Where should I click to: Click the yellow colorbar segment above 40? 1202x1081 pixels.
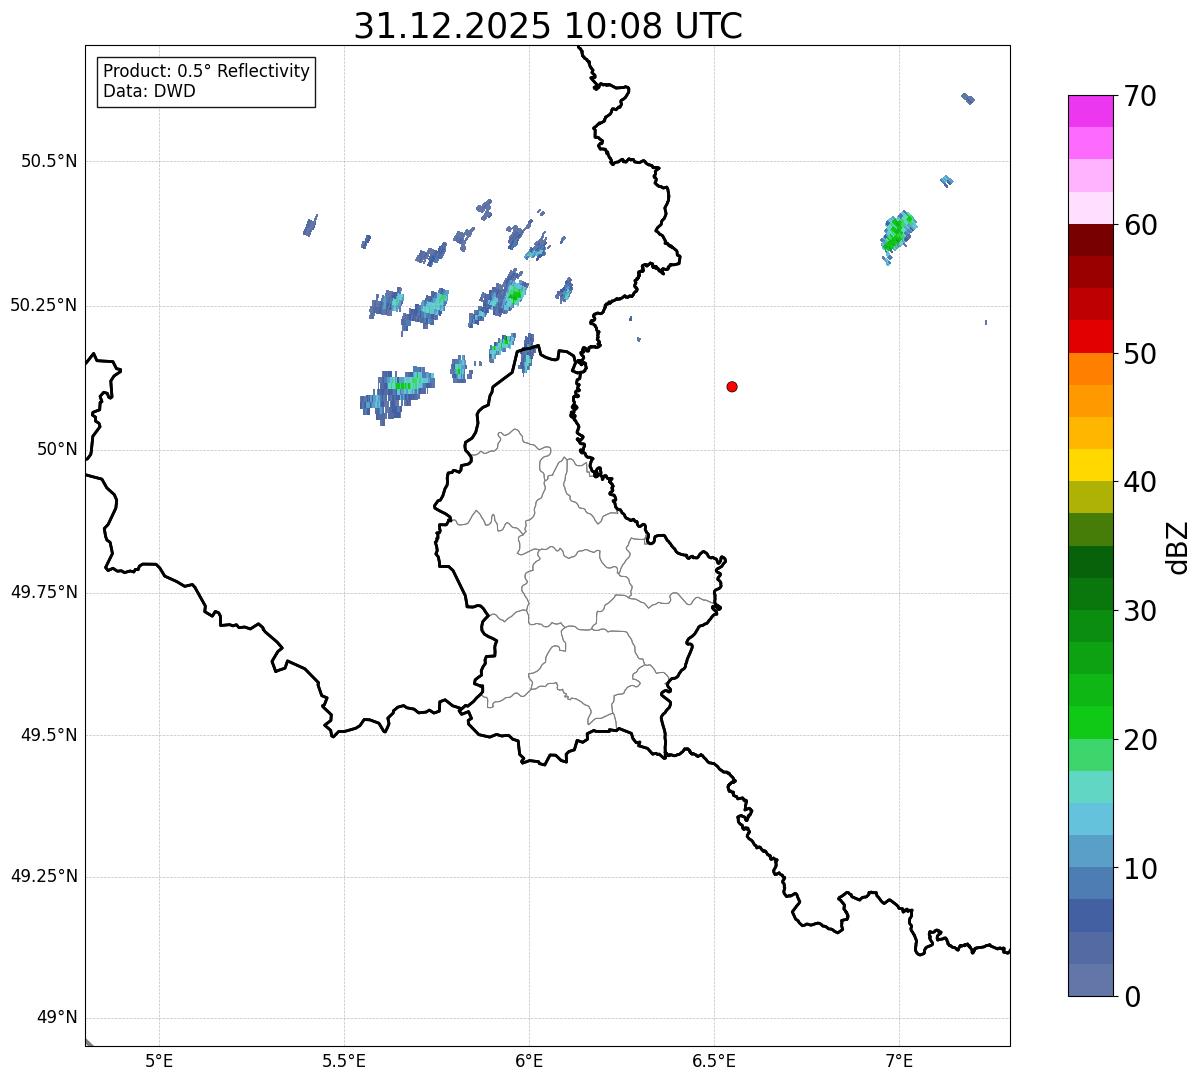[1090, 465]
